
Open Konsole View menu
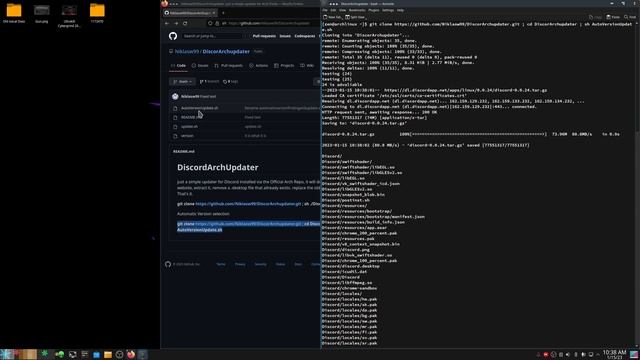coord(342,10)
